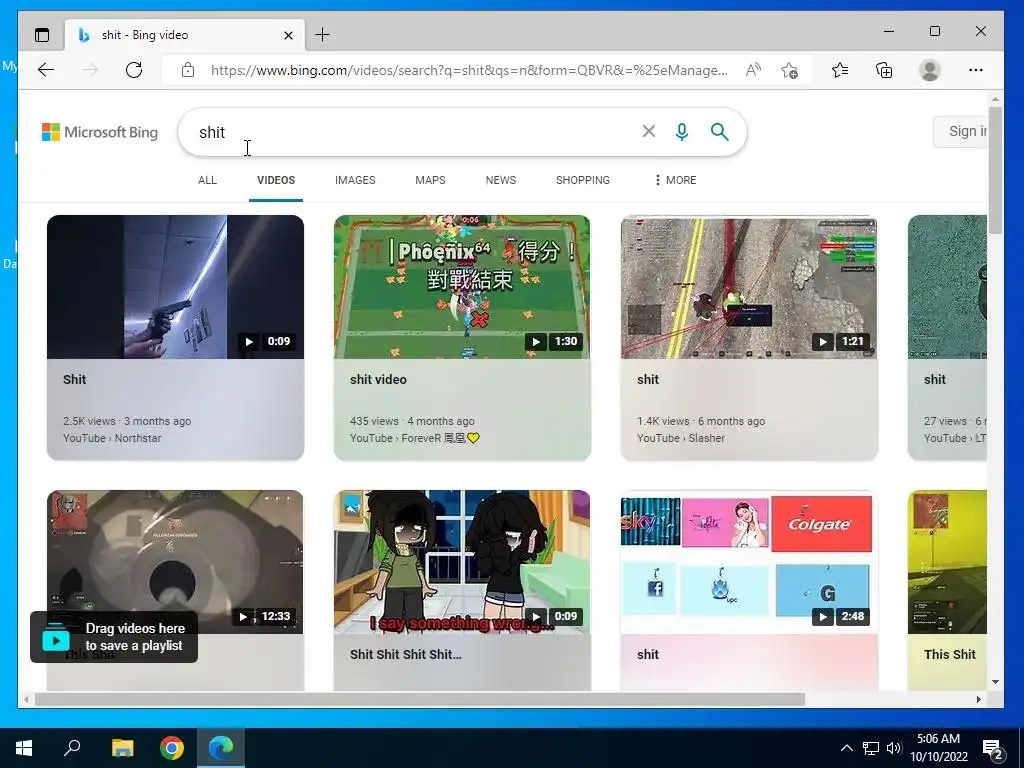The height and width of the screenshot is (768, 1024).
Task: Play the Phoenix game 1:30 video
Action: click(462, 287)
